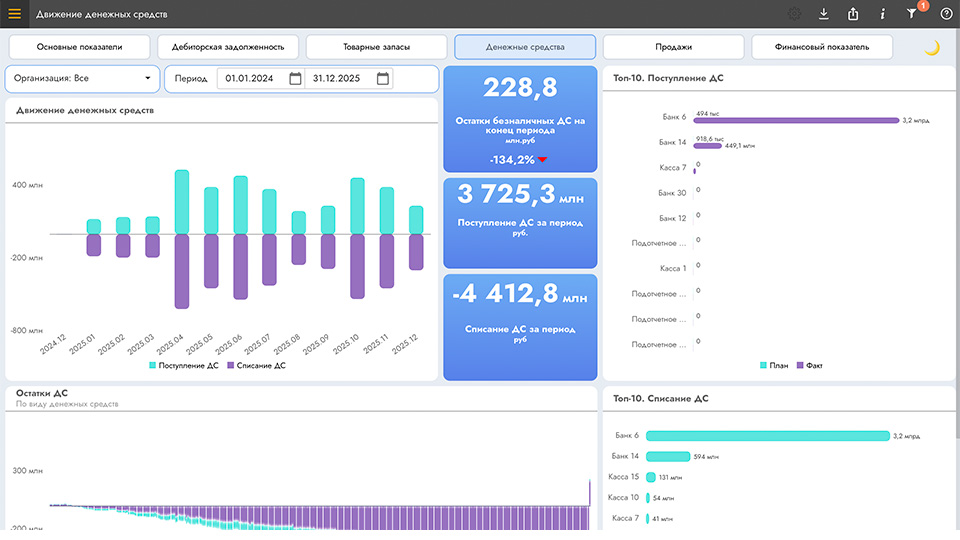Open the info icon
Screen dimensions: 960x540
(882, 13)
